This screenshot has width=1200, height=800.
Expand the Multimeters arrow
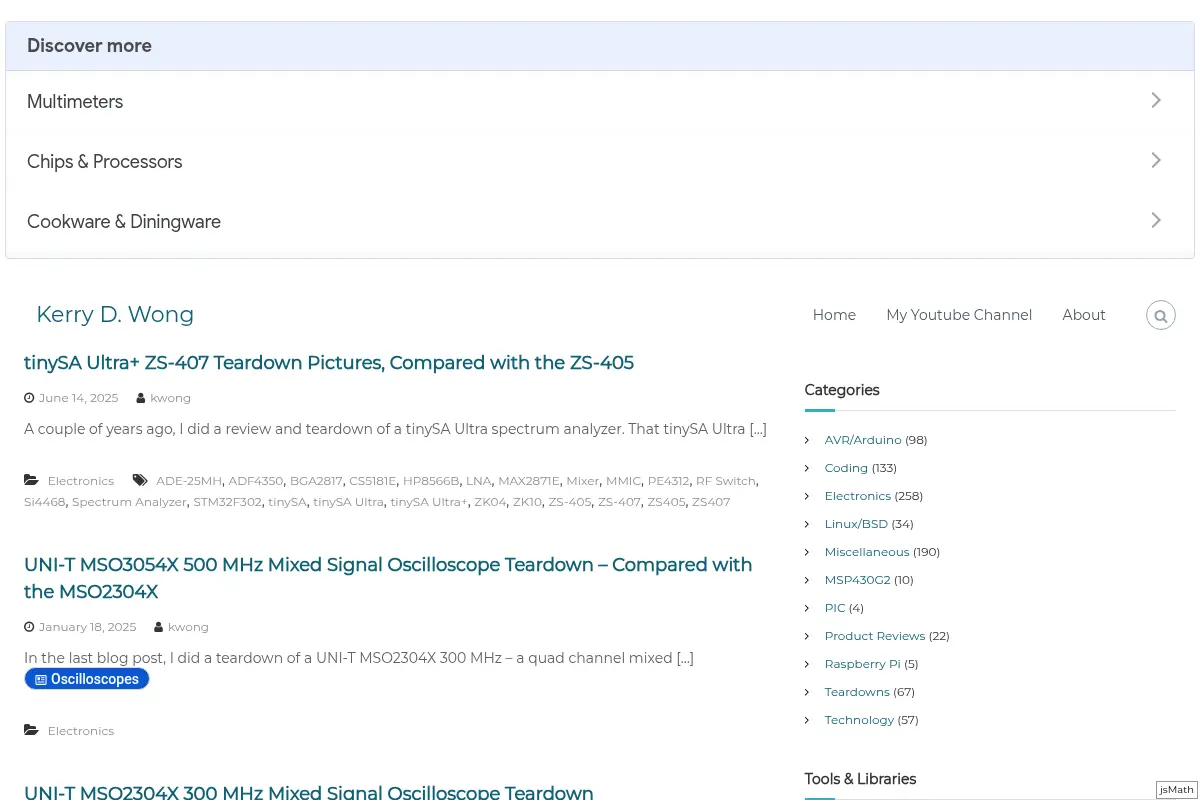1156,100
